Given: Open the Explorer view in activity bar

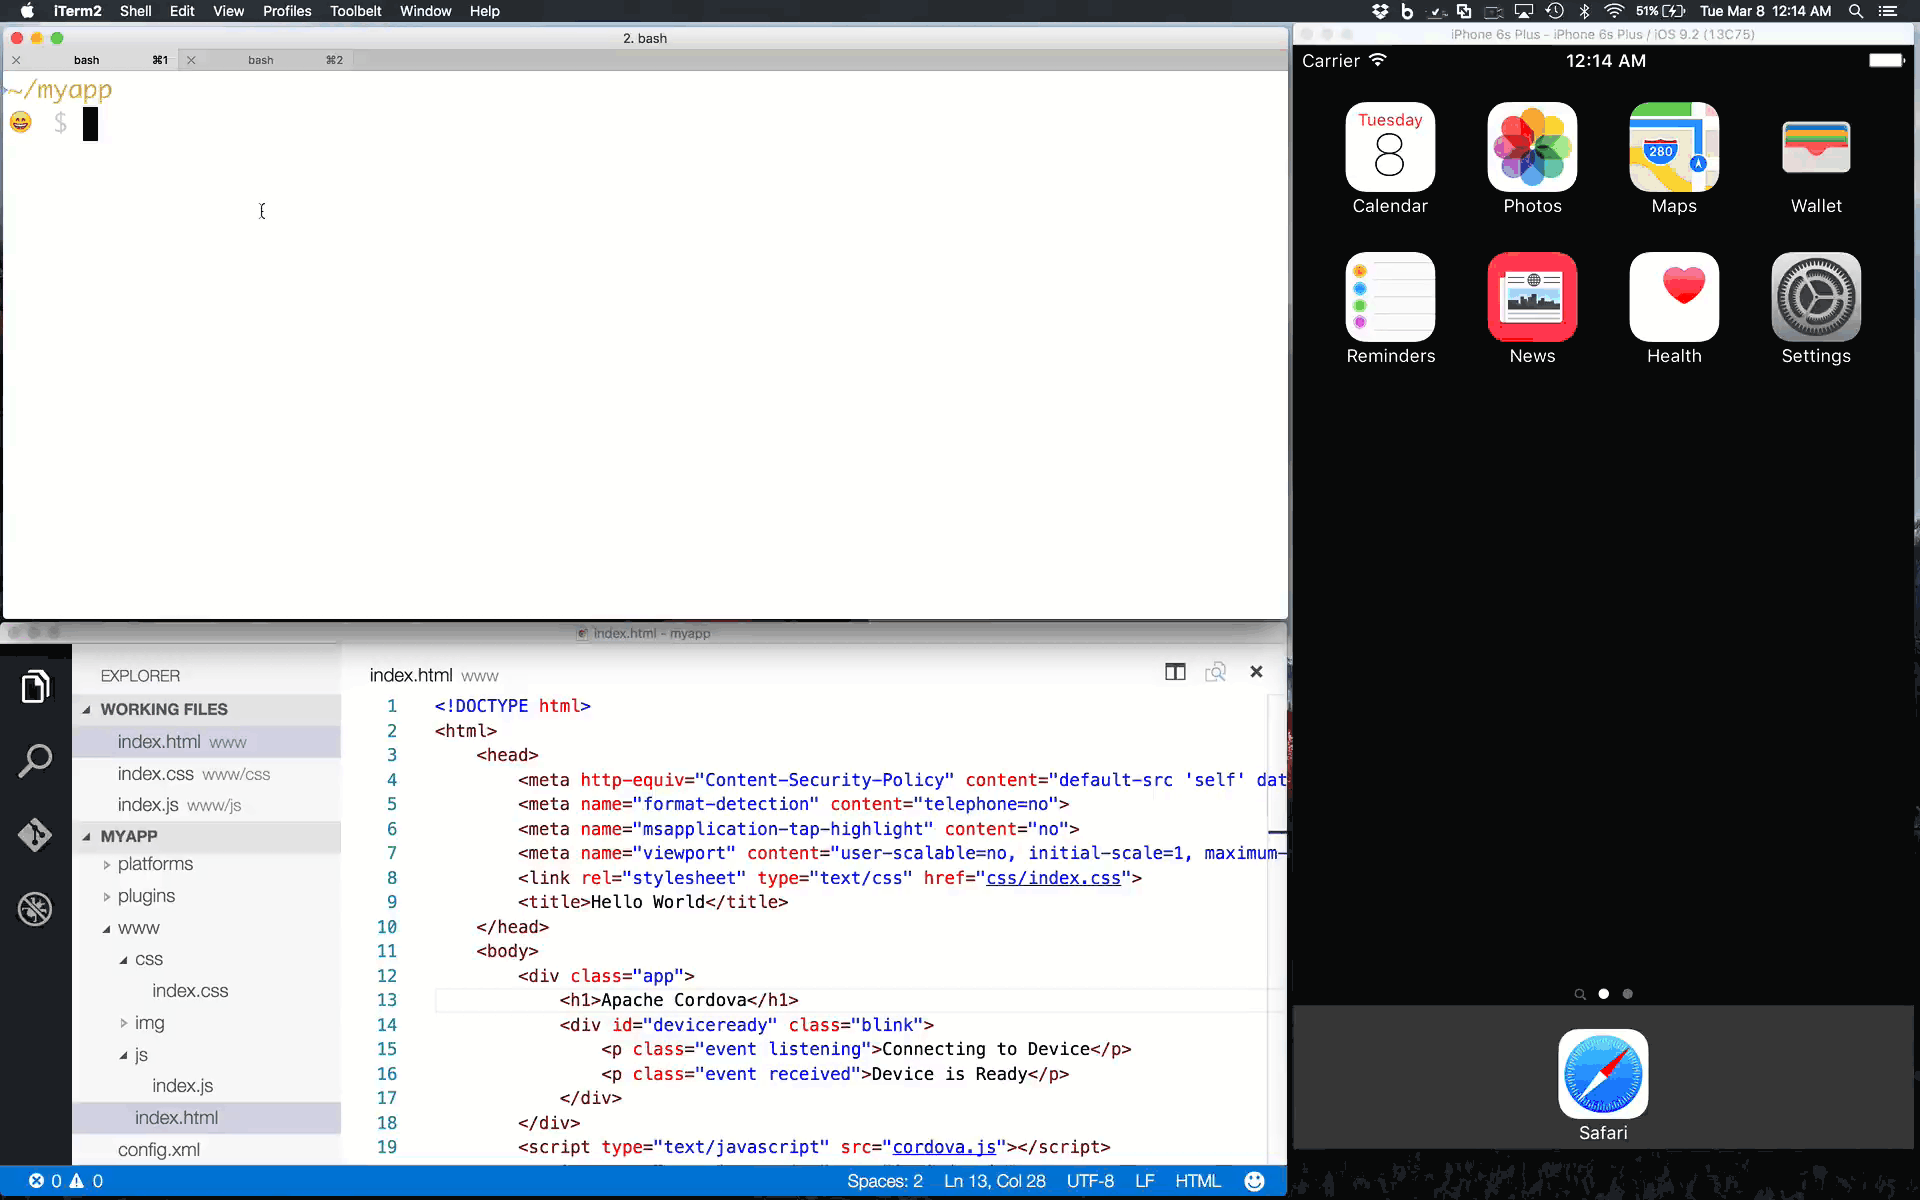Looking at the screenshot, I should point(35,687).
